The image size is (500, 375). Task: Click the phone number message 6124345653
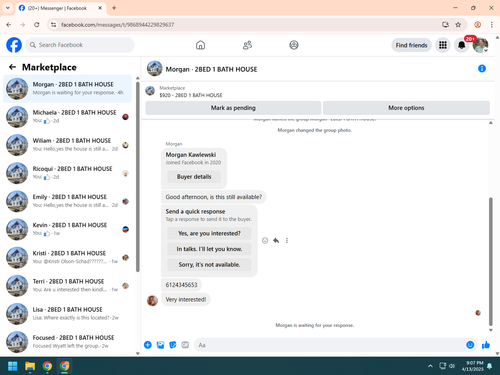[x=181, y=285]
